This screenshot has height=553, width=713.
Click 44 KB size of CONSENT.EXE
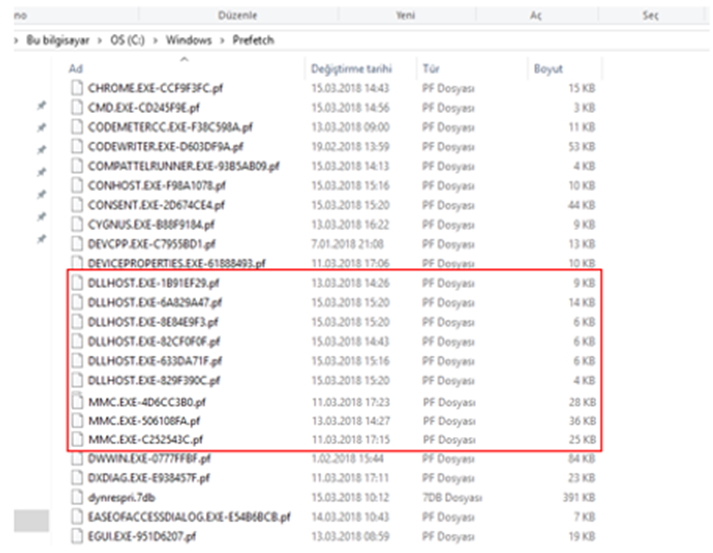[582, 205]
